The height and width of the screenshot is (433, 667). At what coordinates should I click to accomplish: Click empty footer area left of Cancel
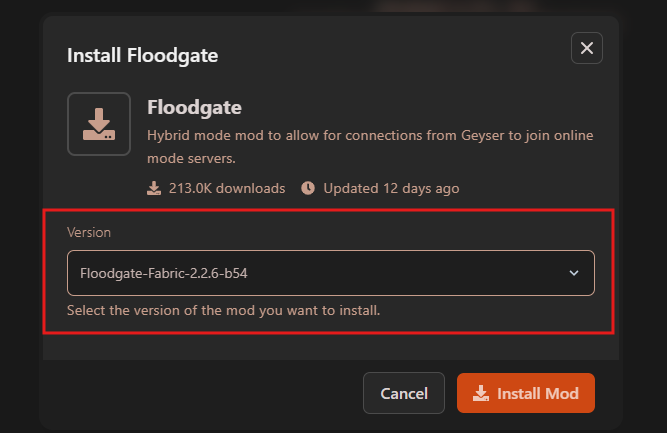[200, 393]
